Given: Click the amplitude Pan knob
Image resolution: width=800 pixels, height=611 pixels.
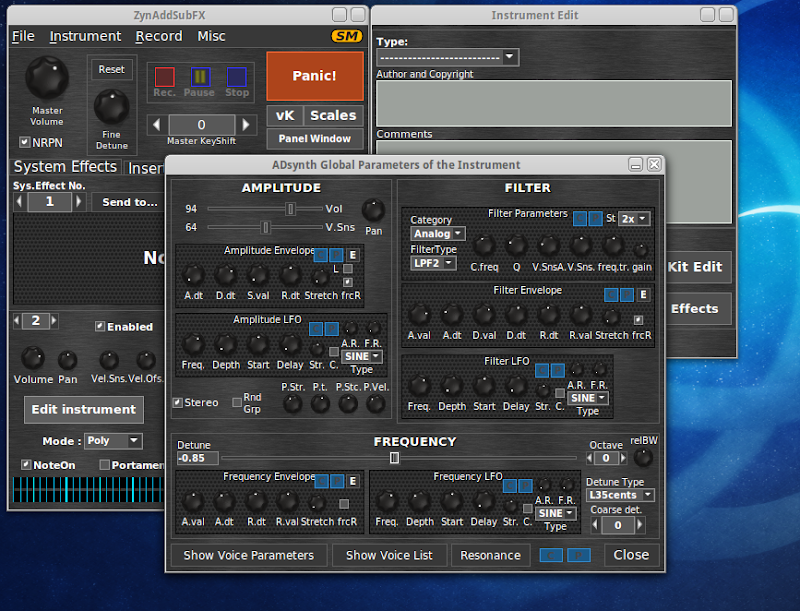Looking at the screenshot, I should [x=373, y=210].
